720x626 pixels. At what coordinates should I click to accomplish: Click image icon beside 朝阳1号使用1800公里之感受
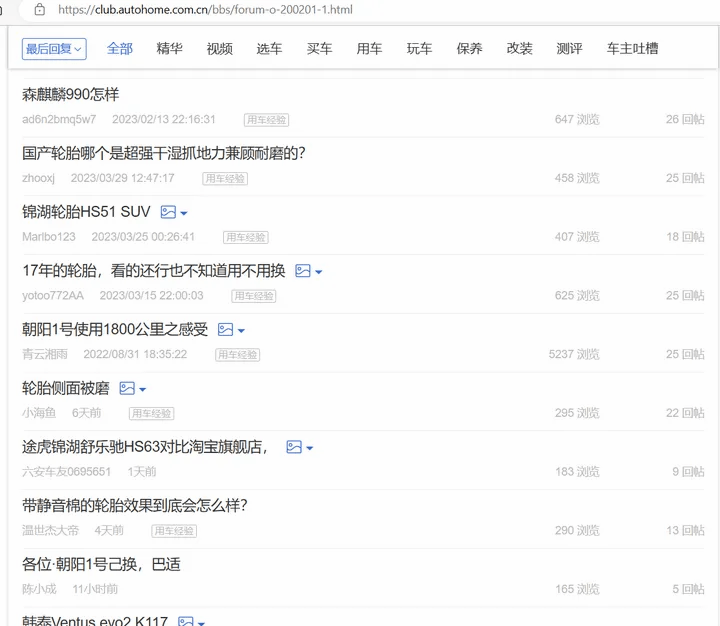pyautogui.click(x=226, y=329)
